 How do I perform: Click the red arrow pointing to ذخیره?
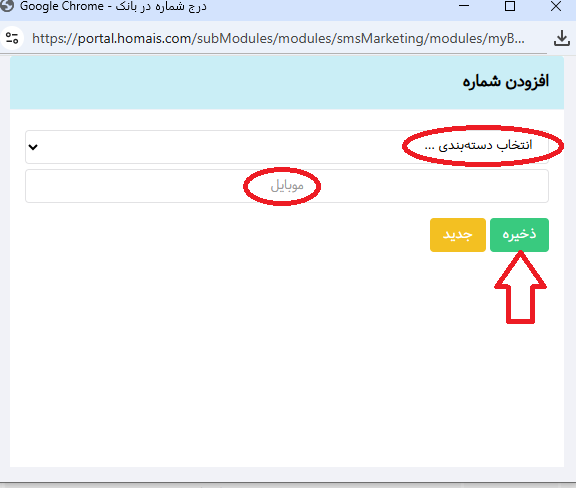(520, 287)
